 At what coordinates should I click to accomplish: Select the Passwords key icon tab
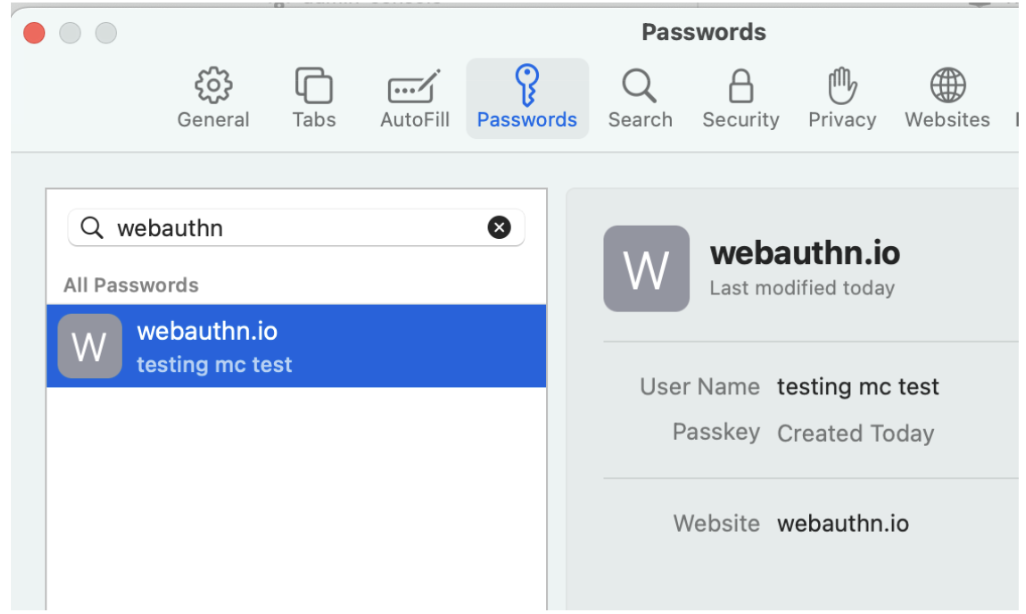click(527, 98)
